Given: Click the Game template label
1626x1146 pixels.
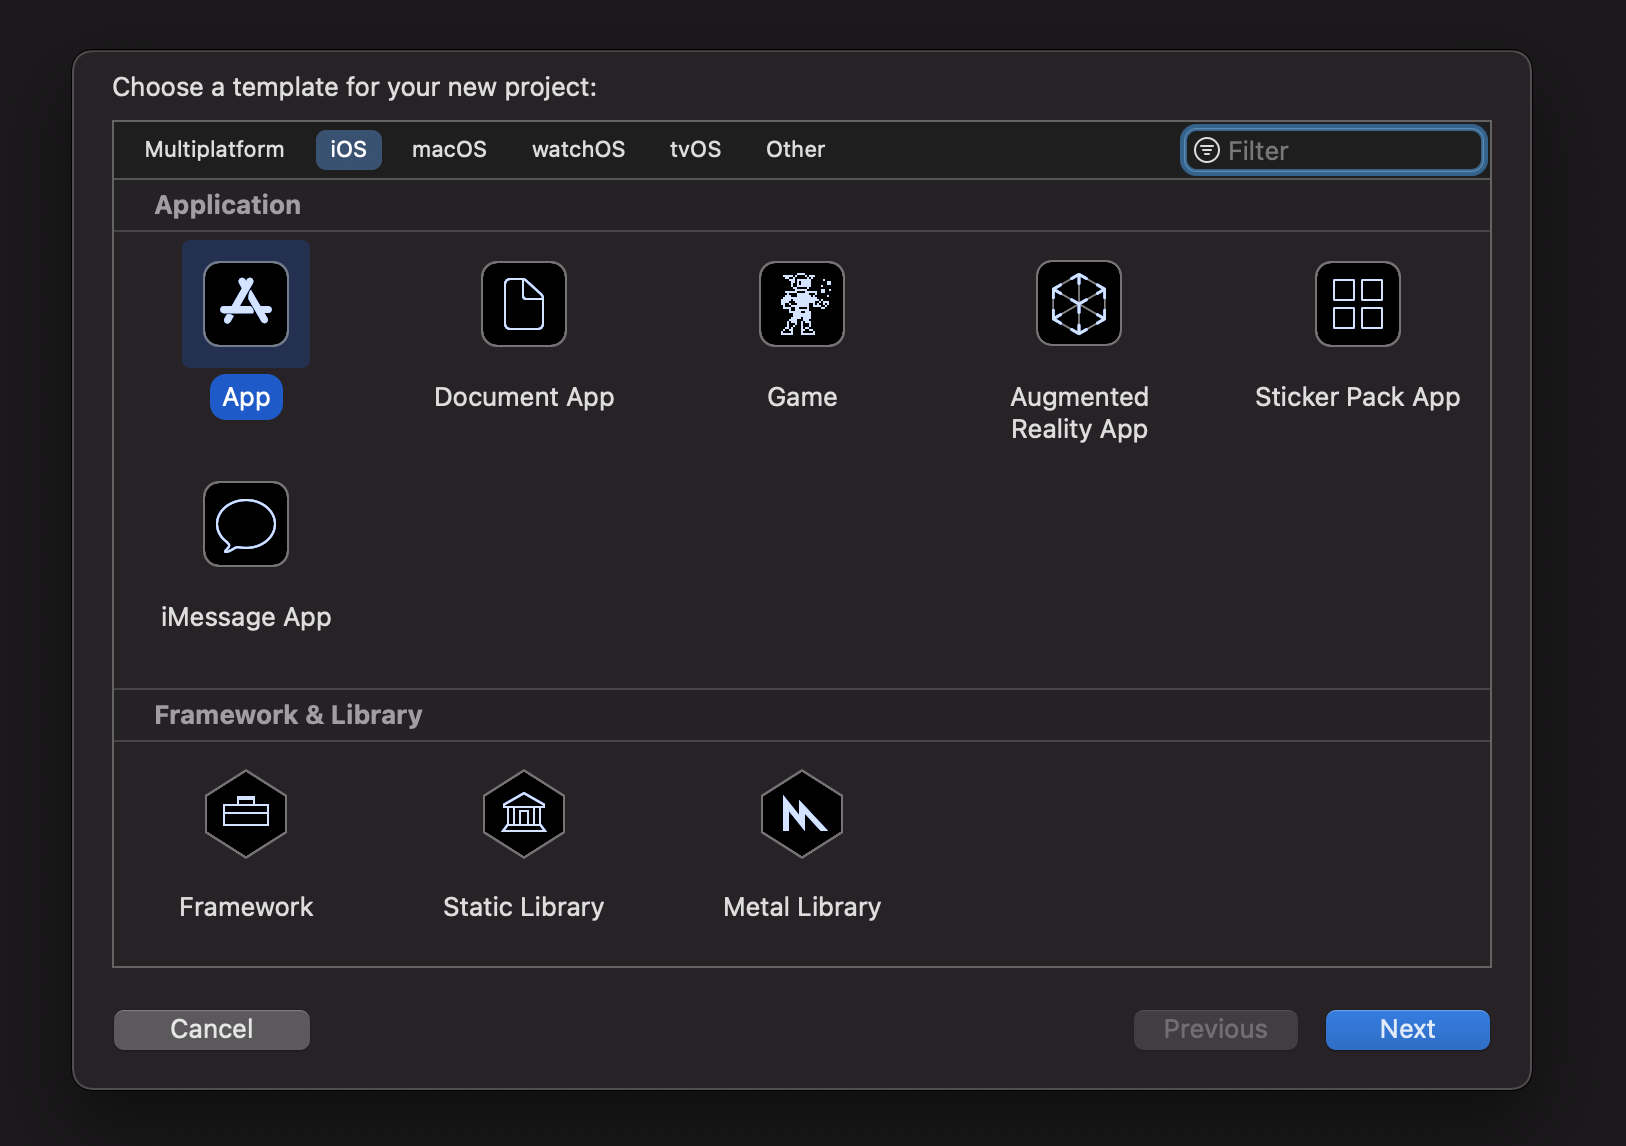Looking at the screenshot, I should coord(802,397).
